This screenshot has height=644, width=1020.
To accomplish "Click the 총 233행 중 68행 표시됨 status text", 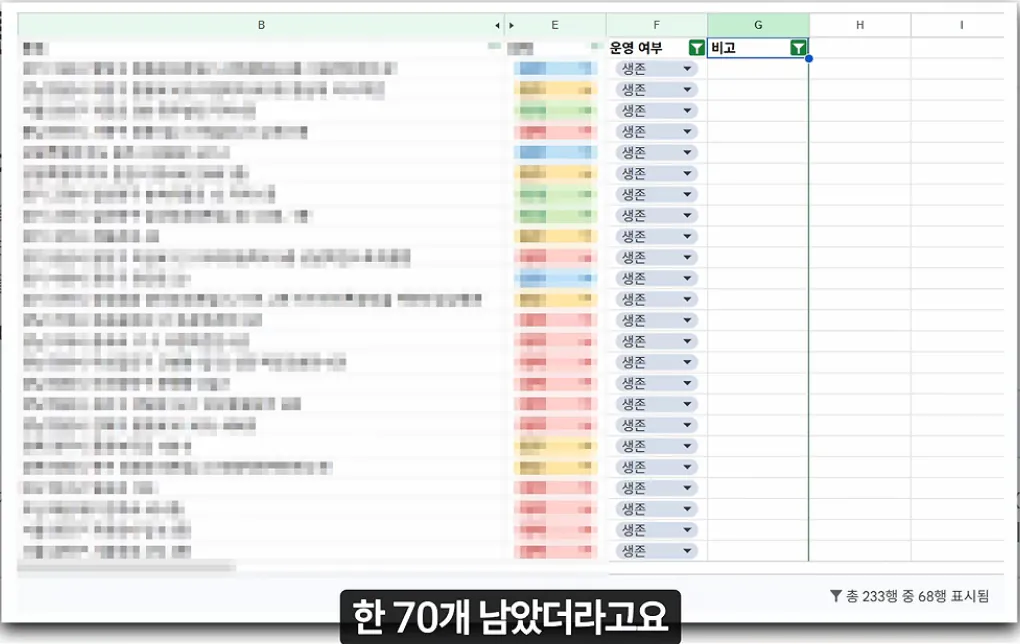I will (917, 596).
